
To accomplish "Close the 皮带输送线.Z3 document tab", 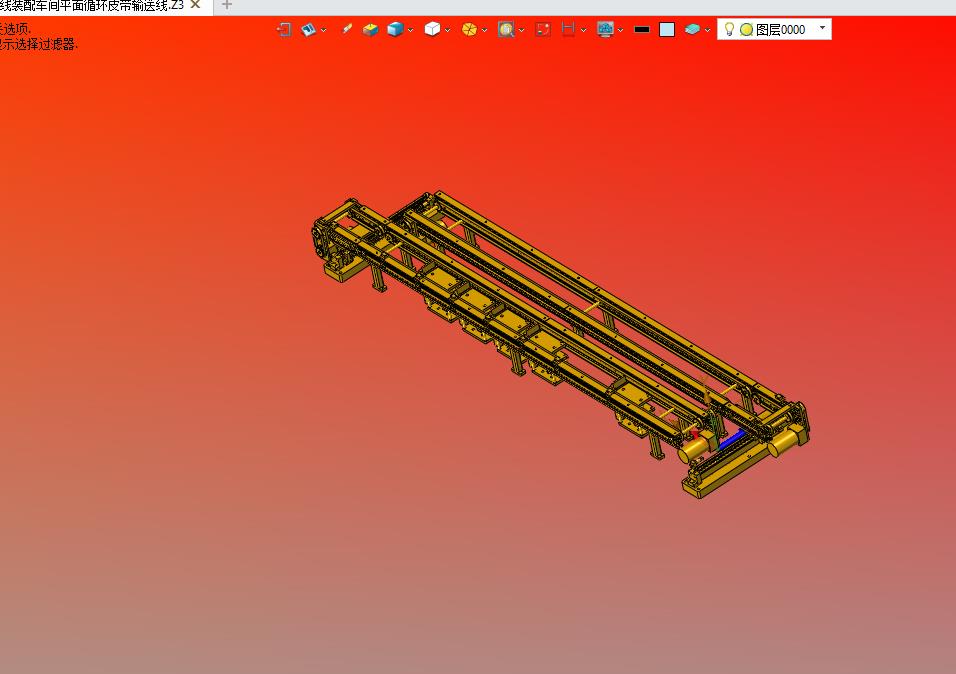I will pos(196,5).
